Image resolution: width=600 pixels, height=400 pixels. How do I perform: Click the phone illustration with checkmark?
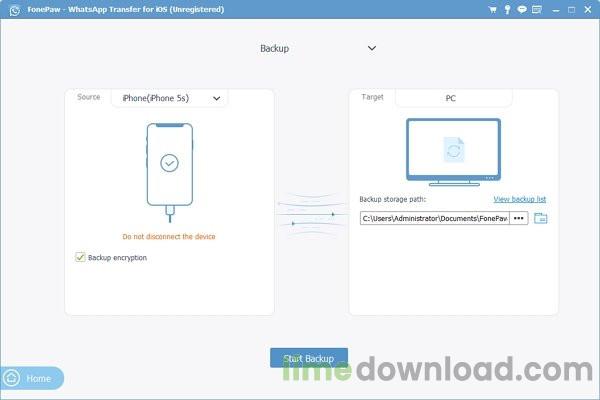[x=170, y=172]
